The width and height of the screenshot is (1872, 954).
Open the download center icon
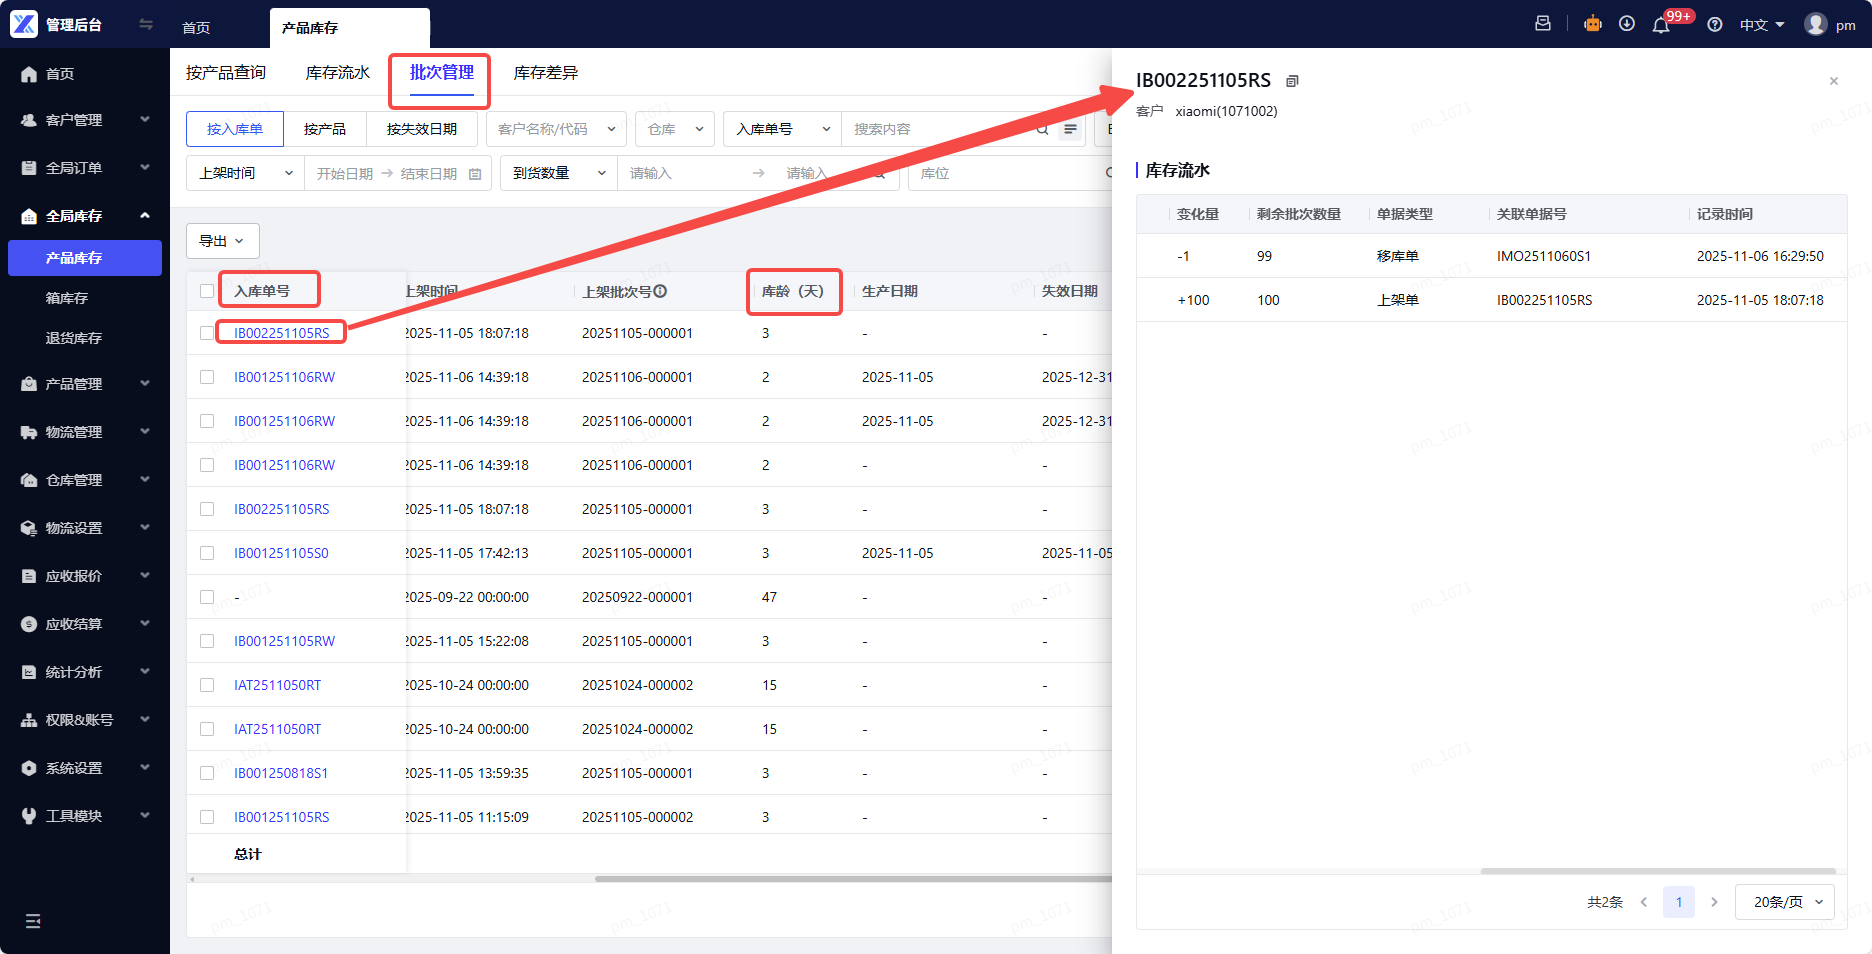coord(1627,24)
